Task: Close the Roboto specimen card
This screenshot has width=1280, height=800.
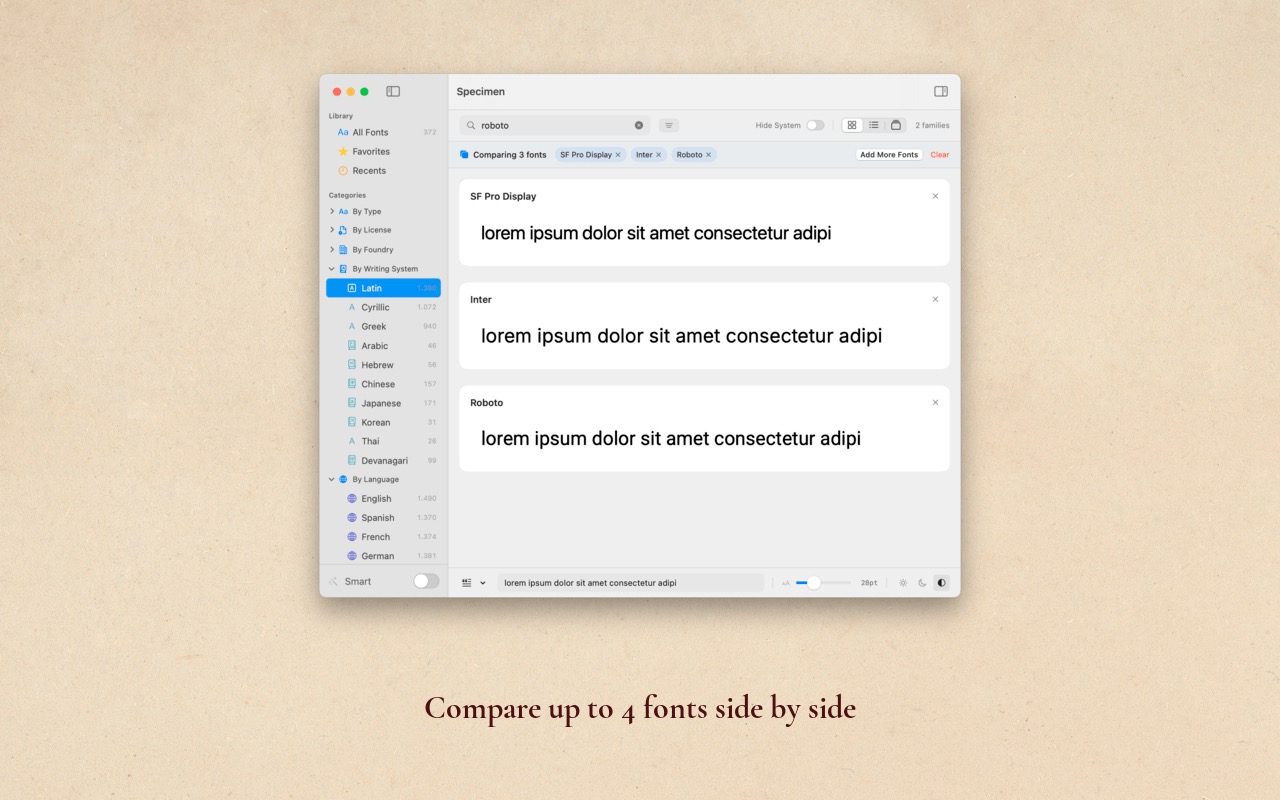Action: [x=935, y=402]
